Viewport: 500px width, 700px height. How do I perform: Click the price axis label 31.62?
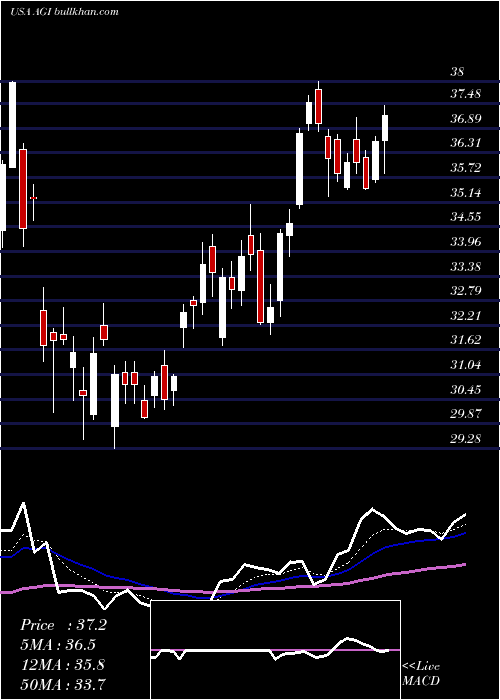466,340
